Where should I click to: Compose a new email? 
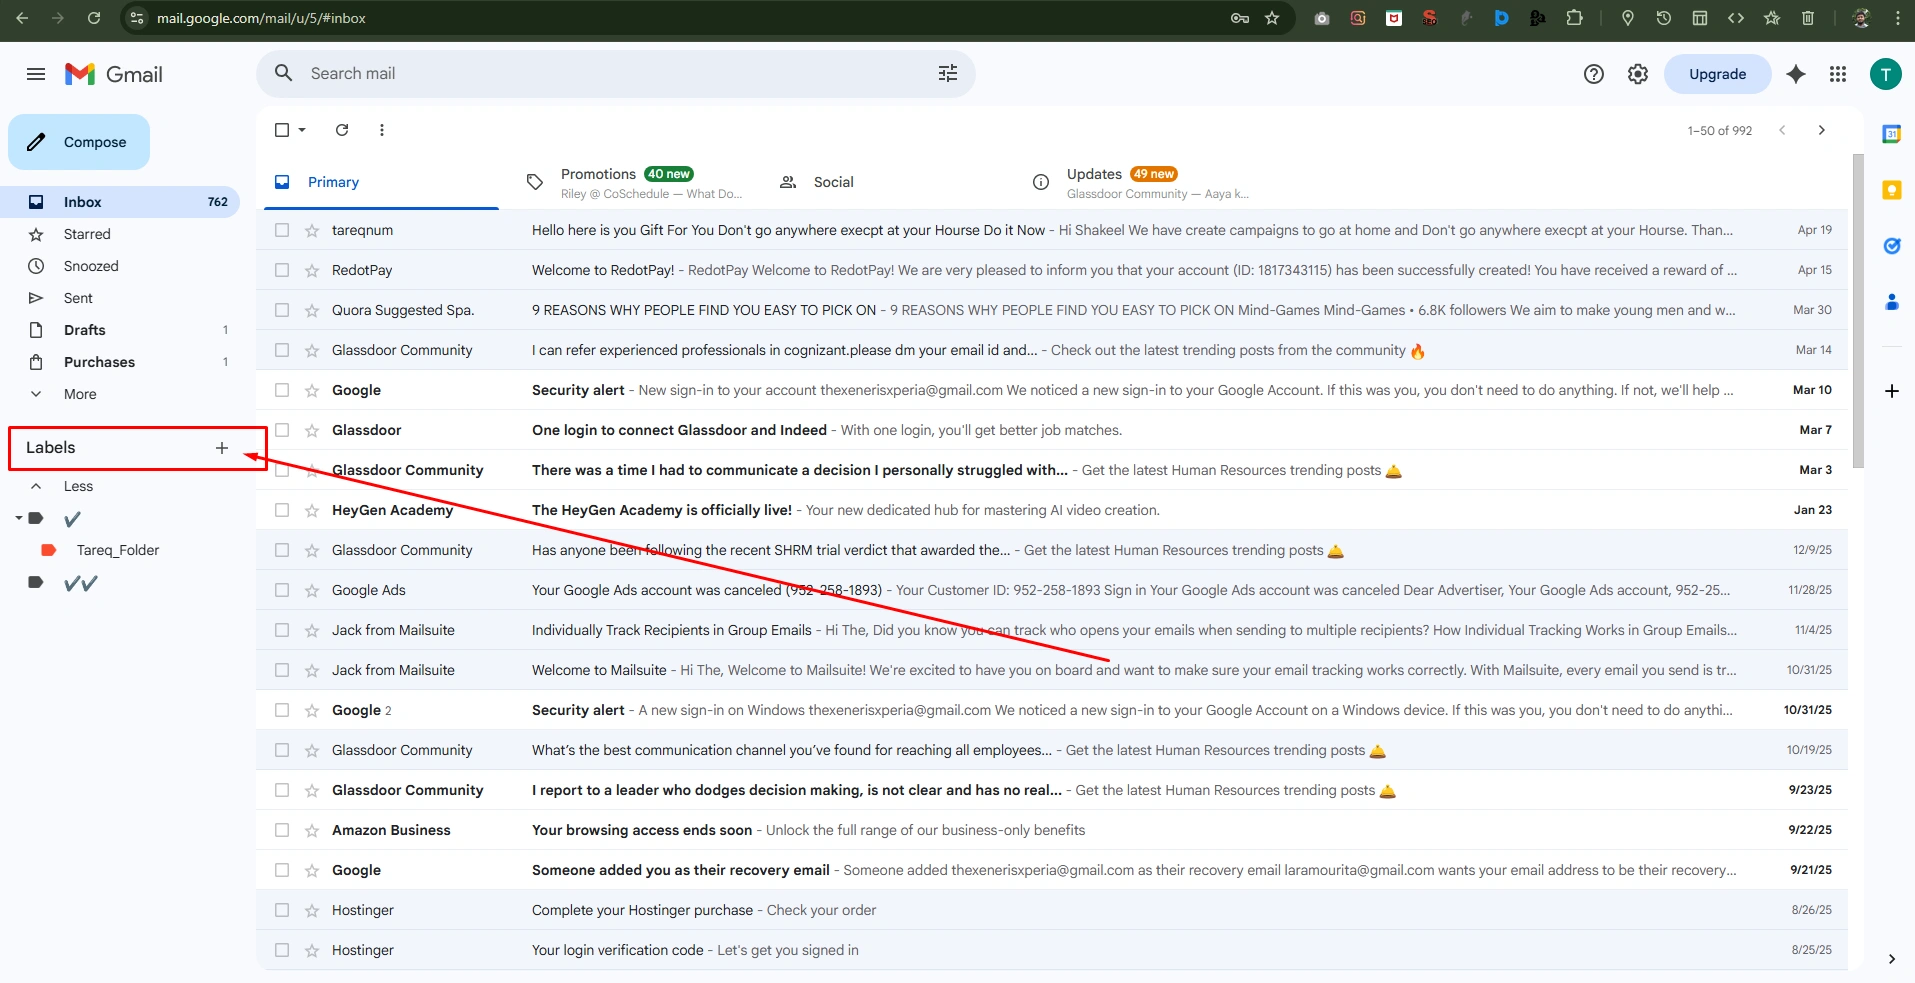tap(79, 142)
